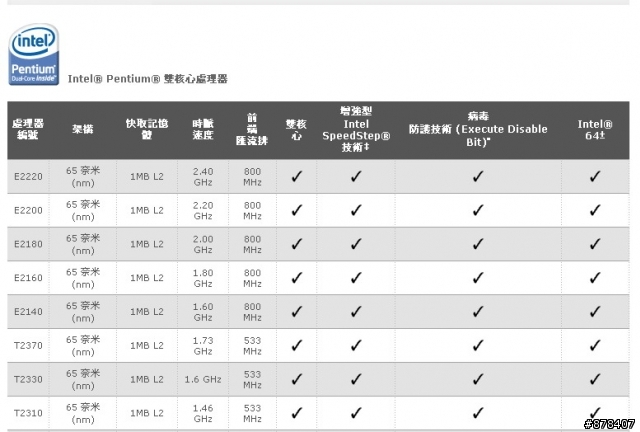Select the Intel SpeedStep column header
Screen dimensions: 640x432
(356, 129)
